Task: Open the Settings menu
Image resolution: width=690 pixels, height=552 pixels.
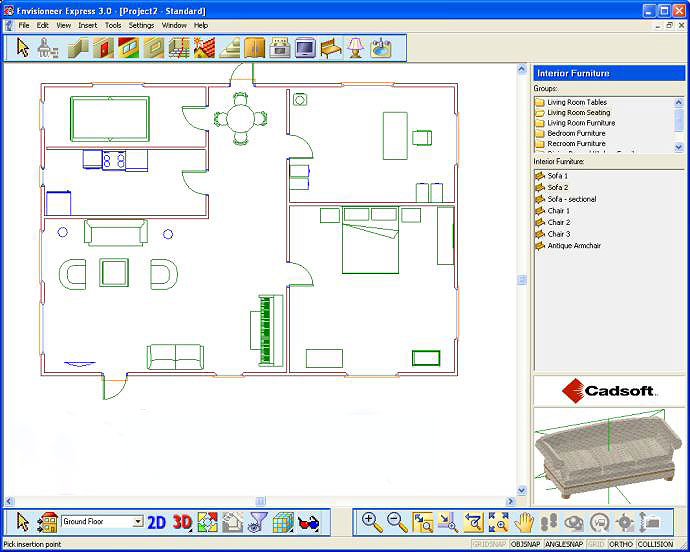Action: [x=141, y=26]
